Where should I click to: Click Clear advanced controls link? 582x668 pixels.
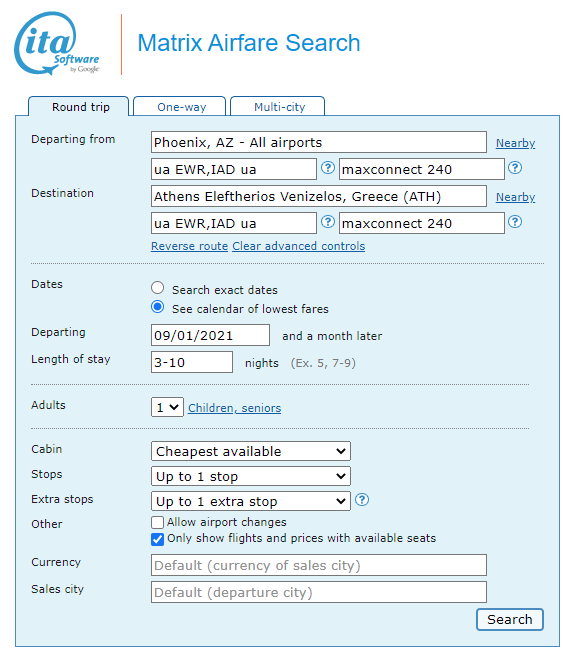(299, 246)
